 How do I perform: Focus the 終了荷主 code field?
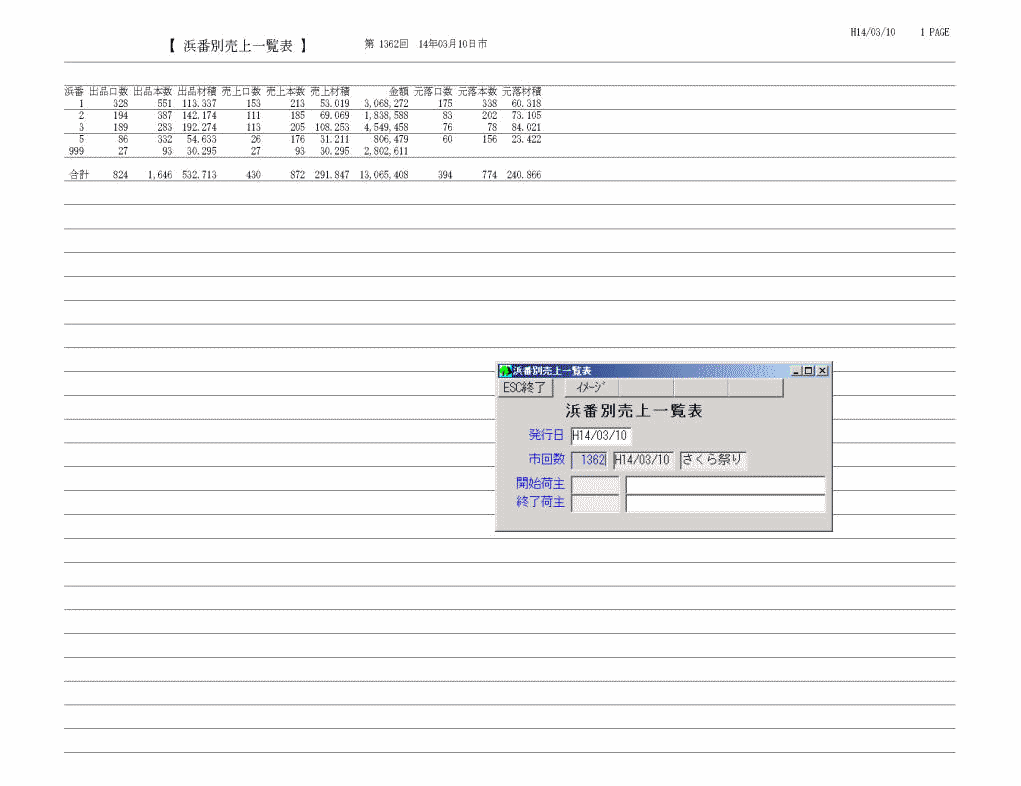tap(595, 503)
